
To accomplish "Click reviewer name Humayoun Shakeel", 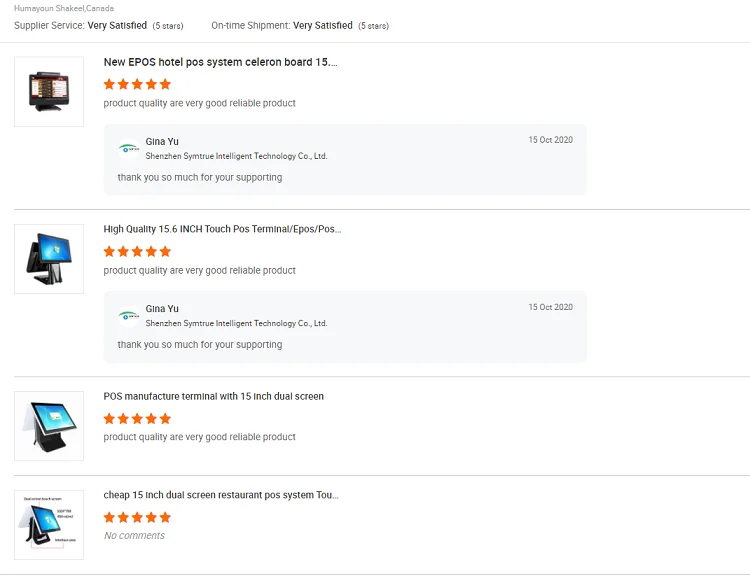I will tap(48, 8).
